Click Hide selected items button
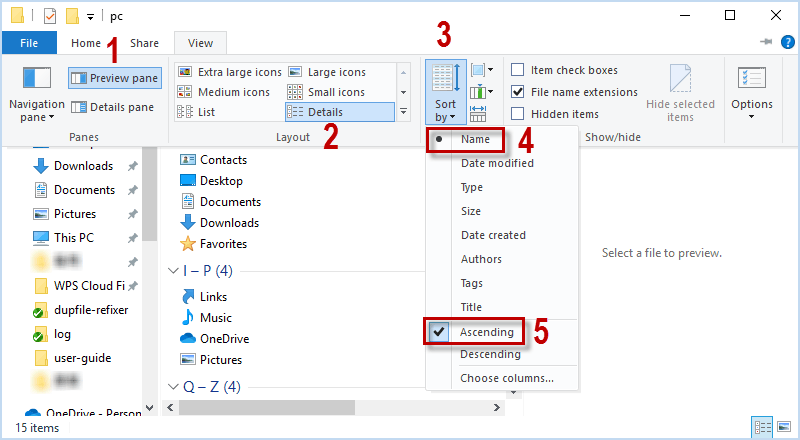Screen dimensions: 800x440 (680, 93)
